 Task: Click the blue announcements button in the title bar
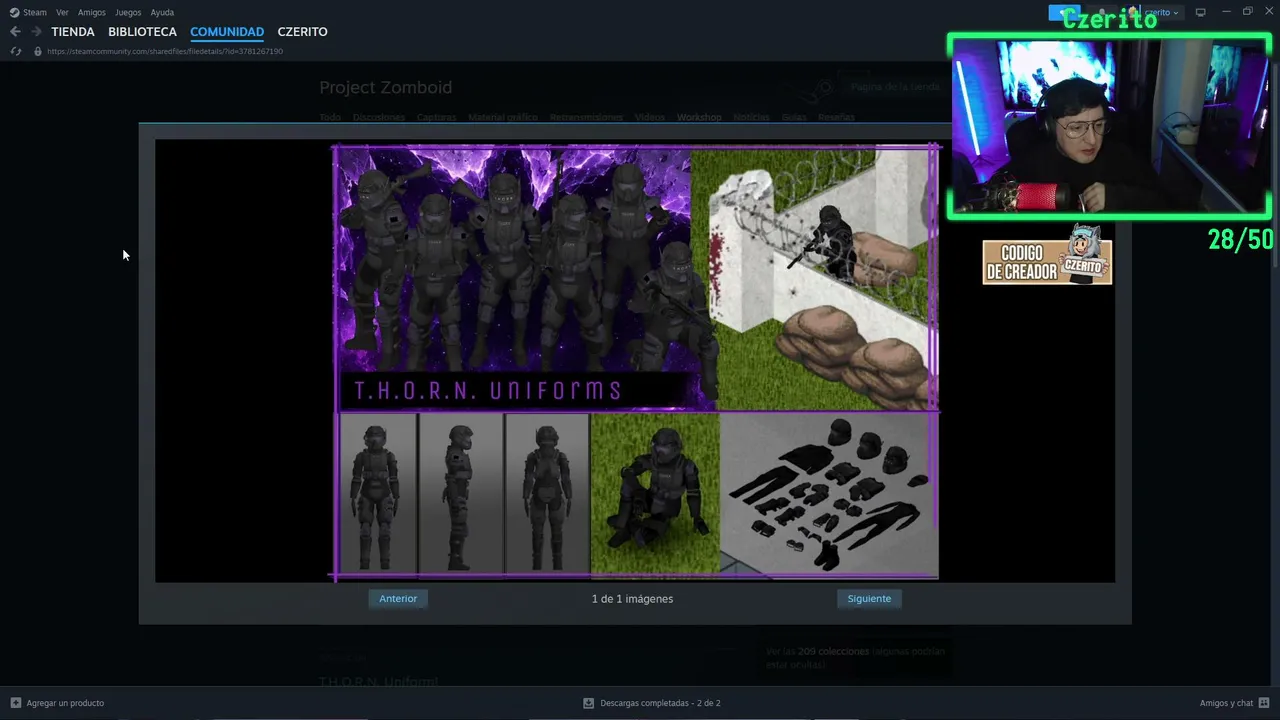tap(1063, 12)
